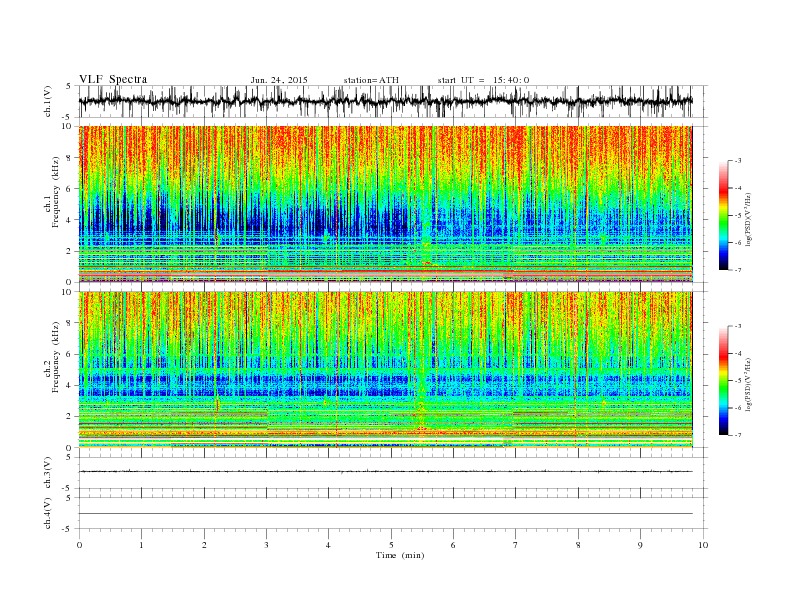Screen dimensions: 792x612
Task: Click the ch.2 frequency spectrogram panel
Action: [x=386, y=370]
